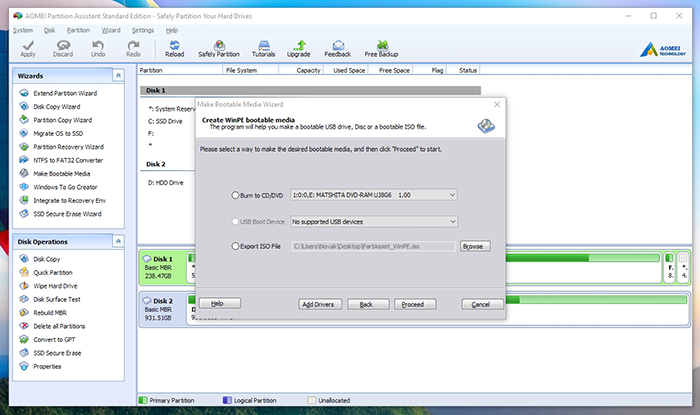The width and height of the screenshot is (700, 415).
Task: Start Migrate OS to SSD
Action: [58, 133]
